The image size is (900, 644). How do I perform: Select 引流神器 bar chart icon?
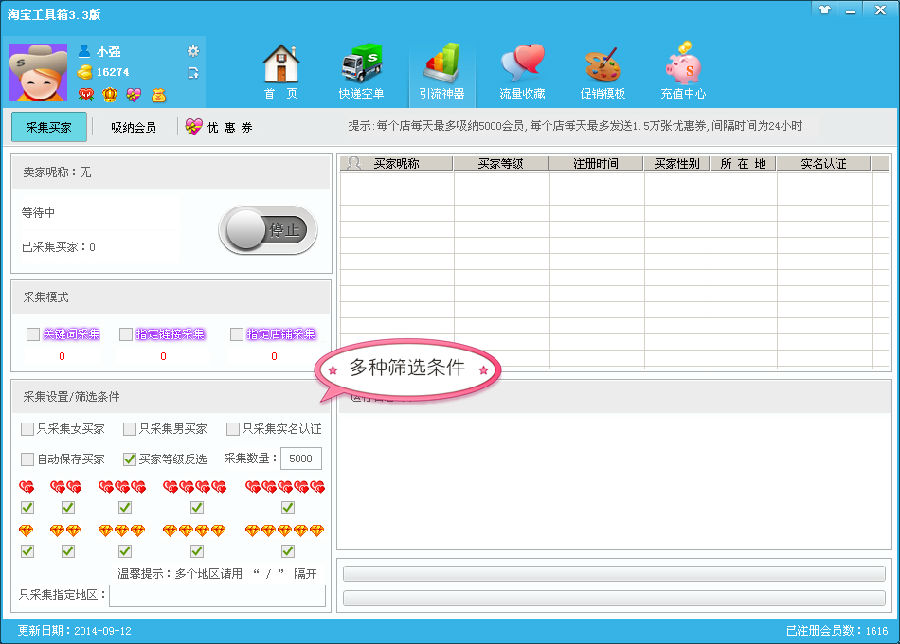tap(442, 72)
